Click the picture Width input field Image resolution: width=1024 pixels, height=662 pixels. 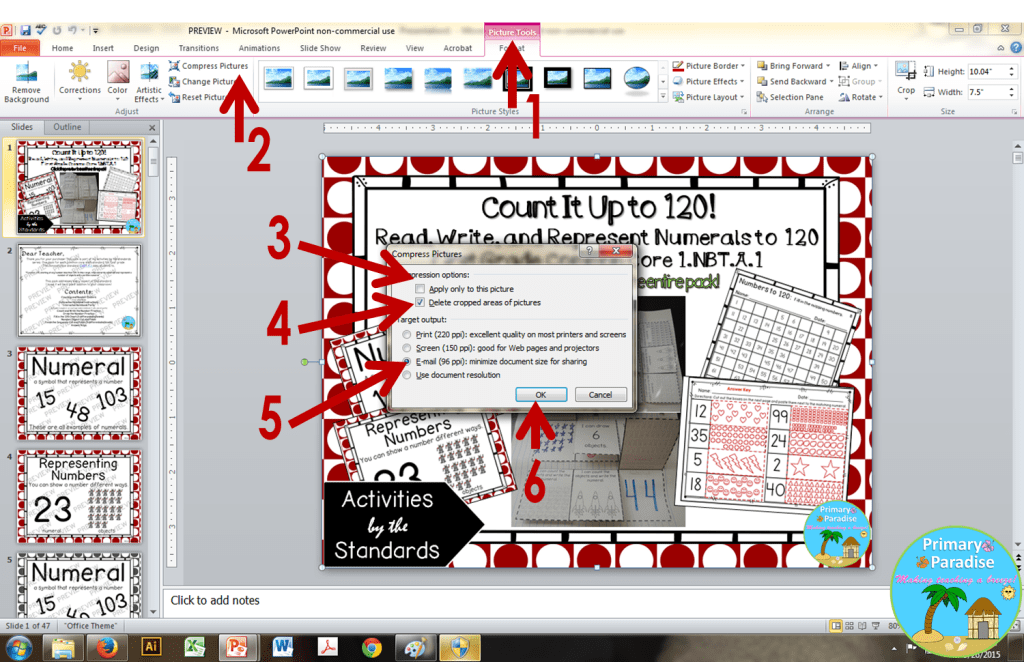[x=987, y=92]
